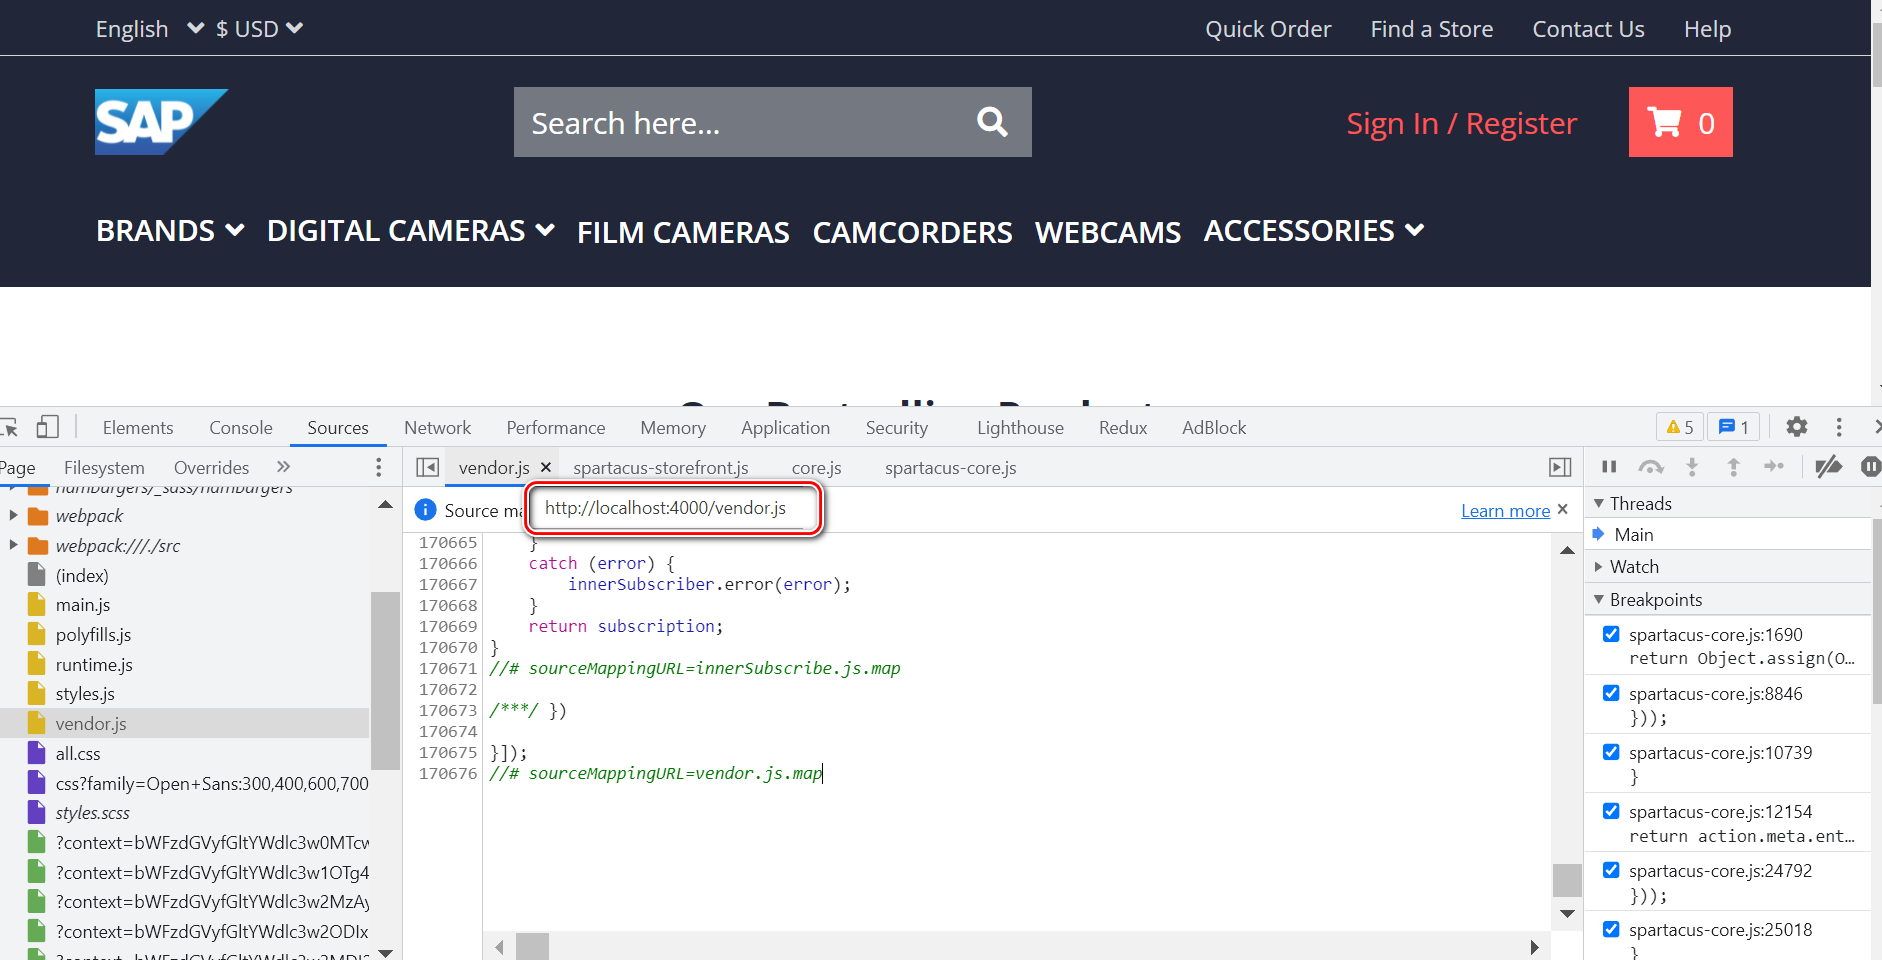Viewport: 1882px width, 960px height.
Task: Click the SAP logo
Action: tap(161, 122)
